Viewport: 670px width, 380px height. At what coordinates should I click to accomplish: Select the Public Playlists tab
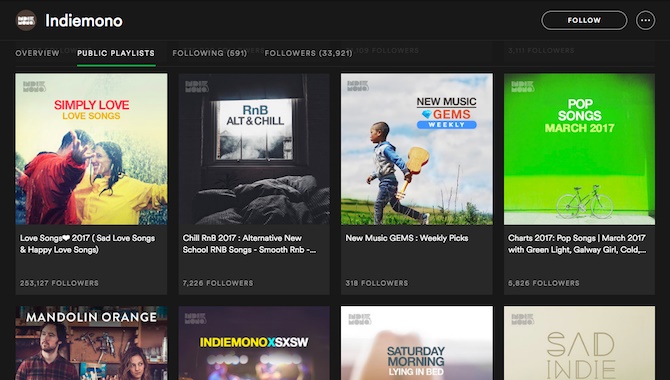[116, 53]
